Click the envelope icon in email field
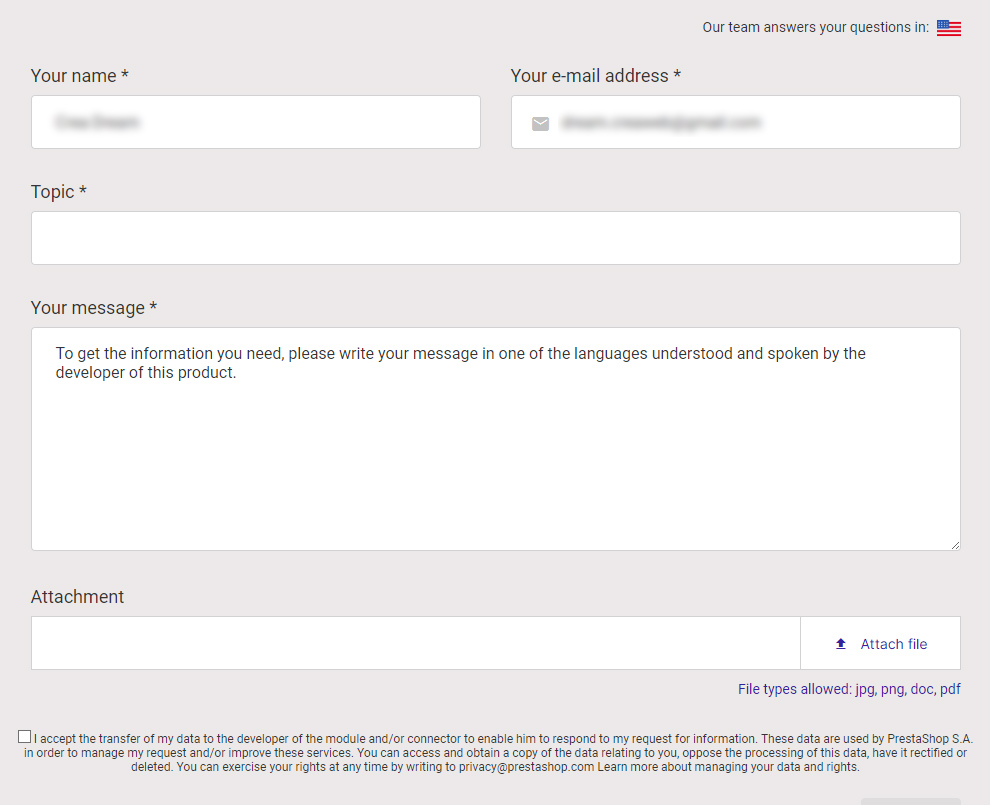 (x=540, y=124)
